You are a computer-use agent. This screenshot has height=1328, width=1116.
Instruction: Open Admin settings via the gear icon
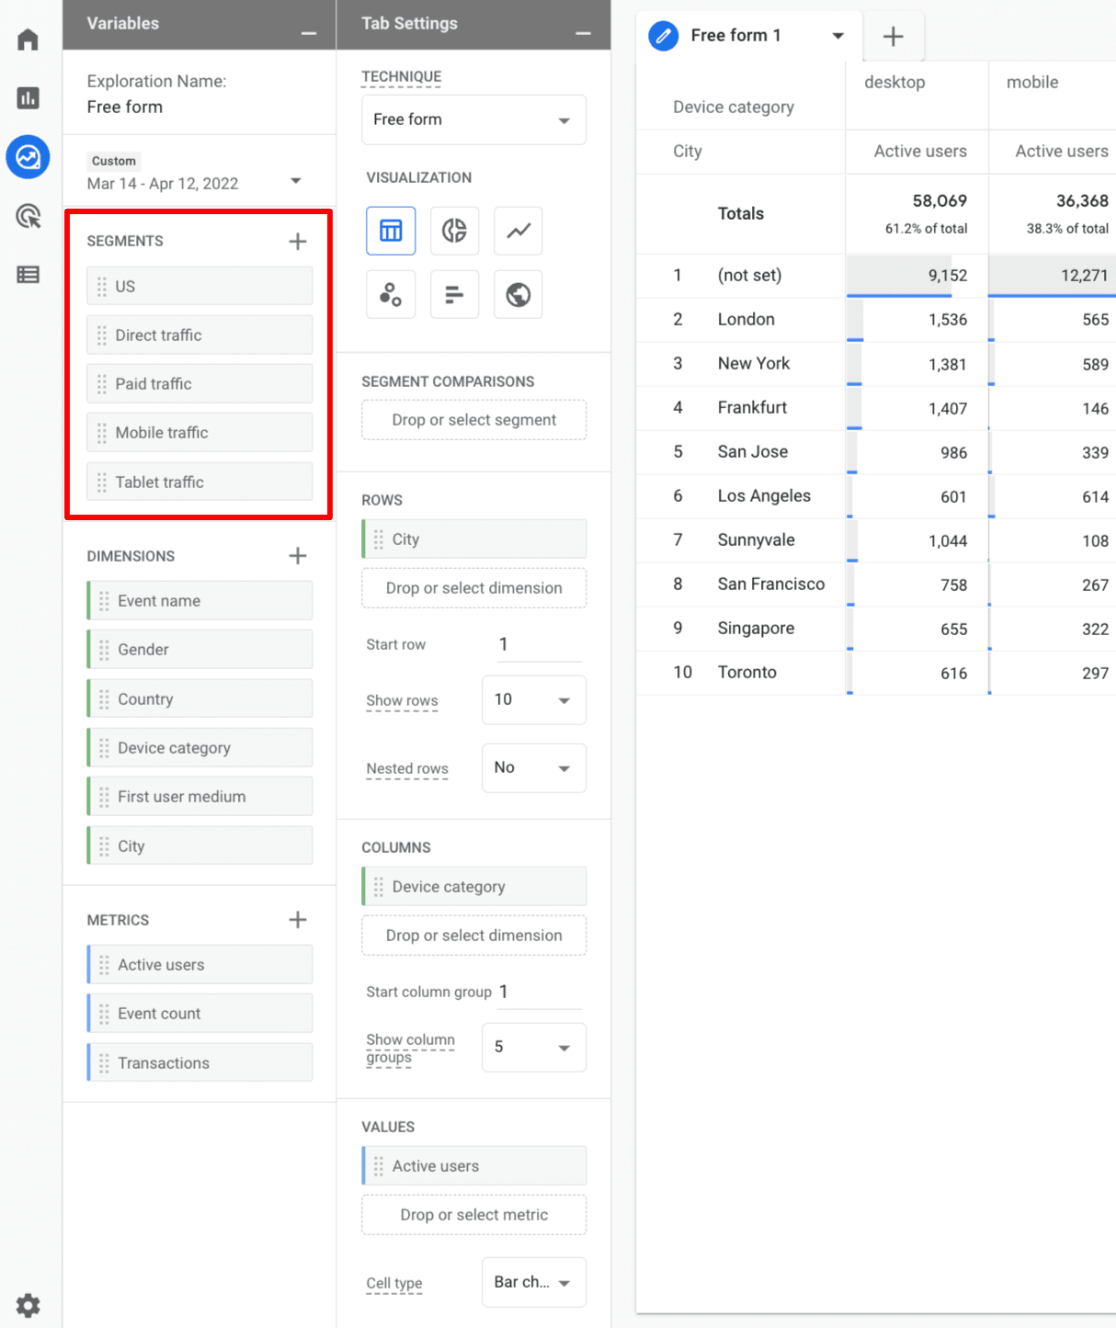tap(28, 1305)
